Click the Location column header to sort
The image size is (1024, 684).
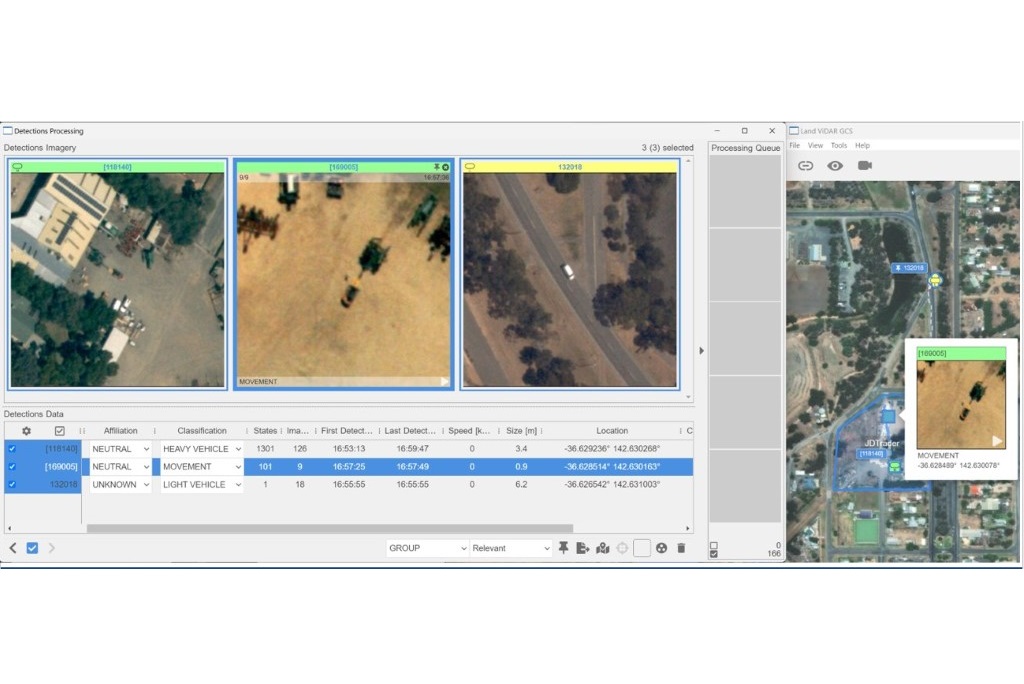point(612,430)
